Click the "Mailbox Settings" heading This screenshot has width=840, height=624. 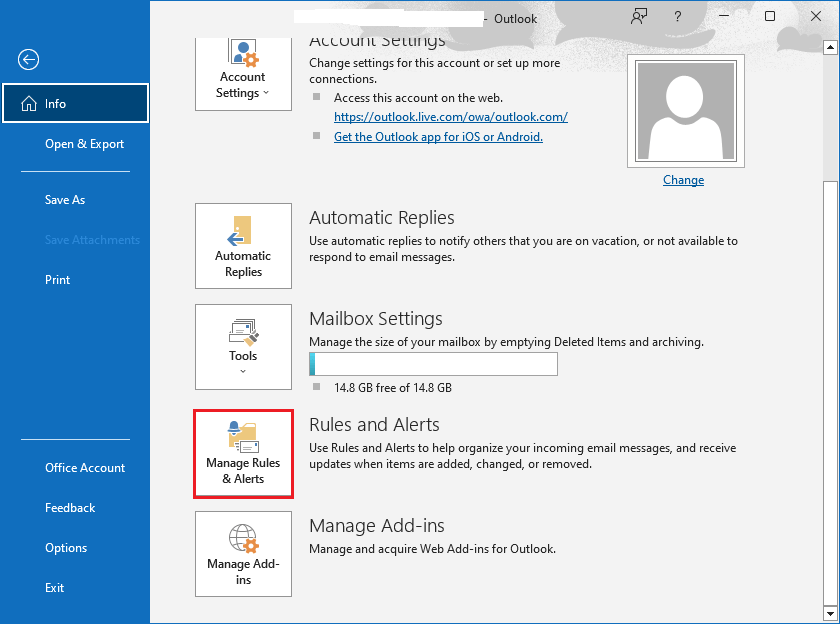tap(376, 319)
